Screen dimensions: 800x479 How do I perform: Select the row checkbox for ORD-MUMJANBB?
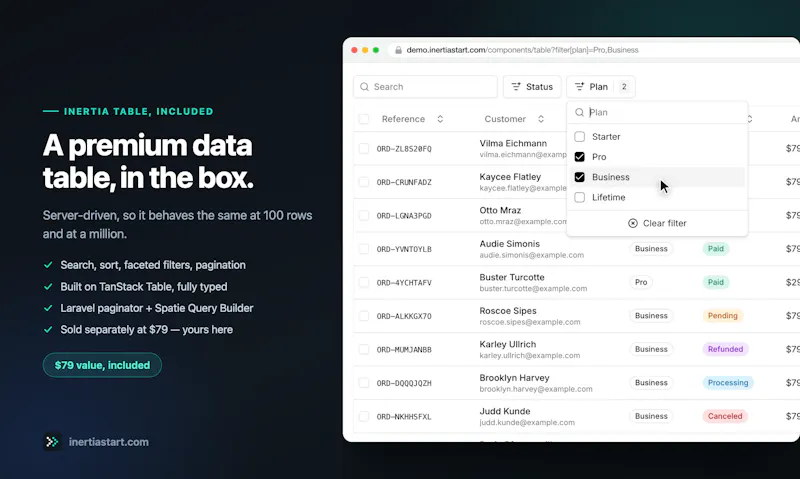pyautogui.click(x=364, y=349)
